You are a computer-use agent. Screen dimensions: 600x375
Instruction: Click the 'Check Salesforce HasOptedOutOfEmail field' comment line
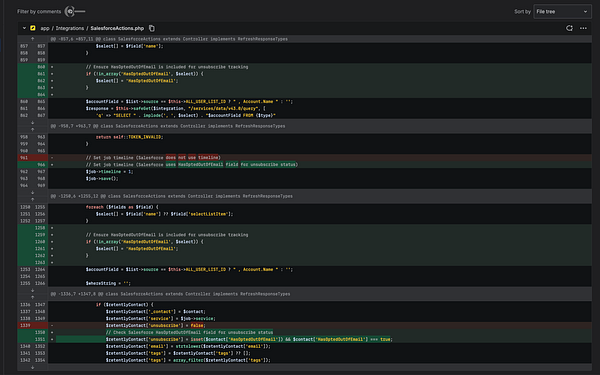tap(189, 333)
